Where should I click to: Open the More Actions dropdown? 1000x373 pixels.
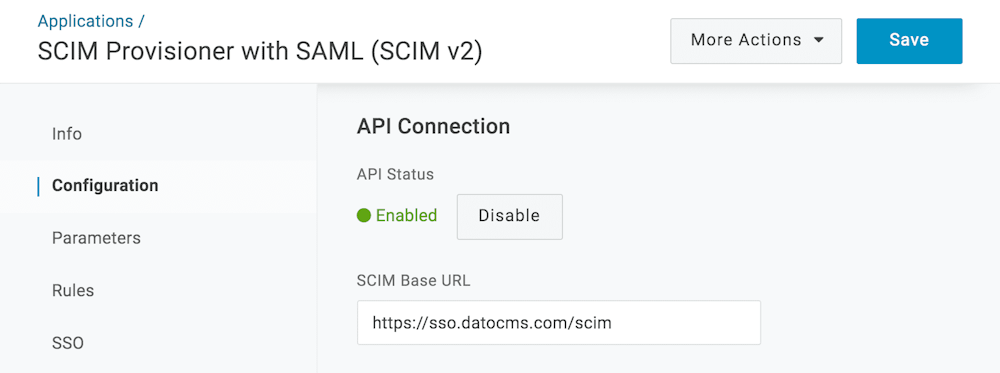coord(756,41)
